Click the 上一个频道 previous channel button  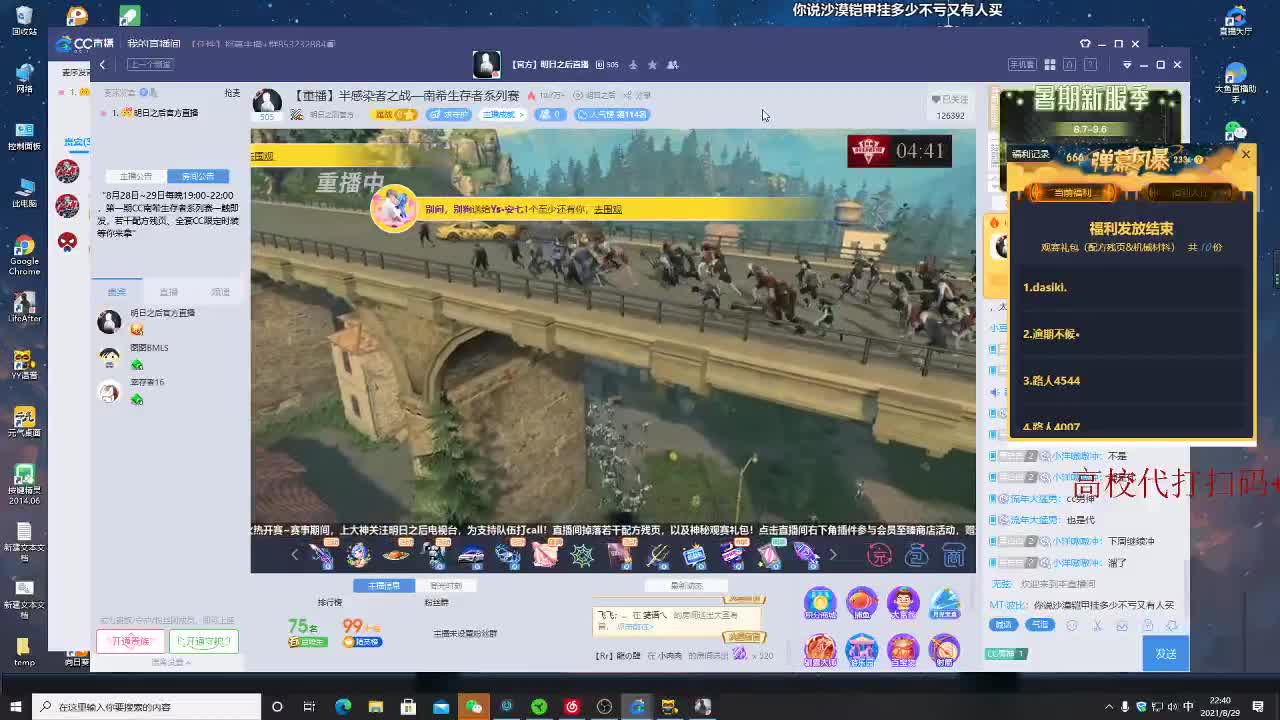point(150,65)
